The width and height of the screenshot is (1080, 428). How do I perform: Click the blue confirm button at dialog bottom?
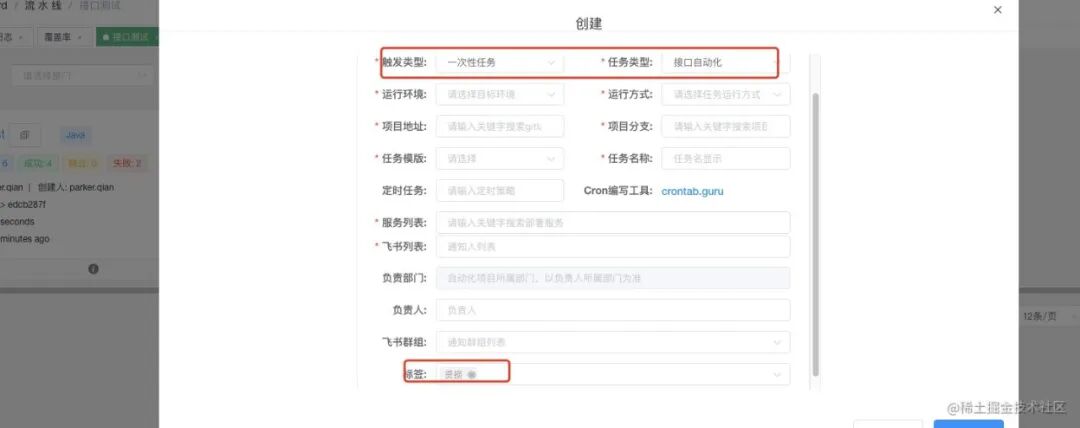pos(968,424)
